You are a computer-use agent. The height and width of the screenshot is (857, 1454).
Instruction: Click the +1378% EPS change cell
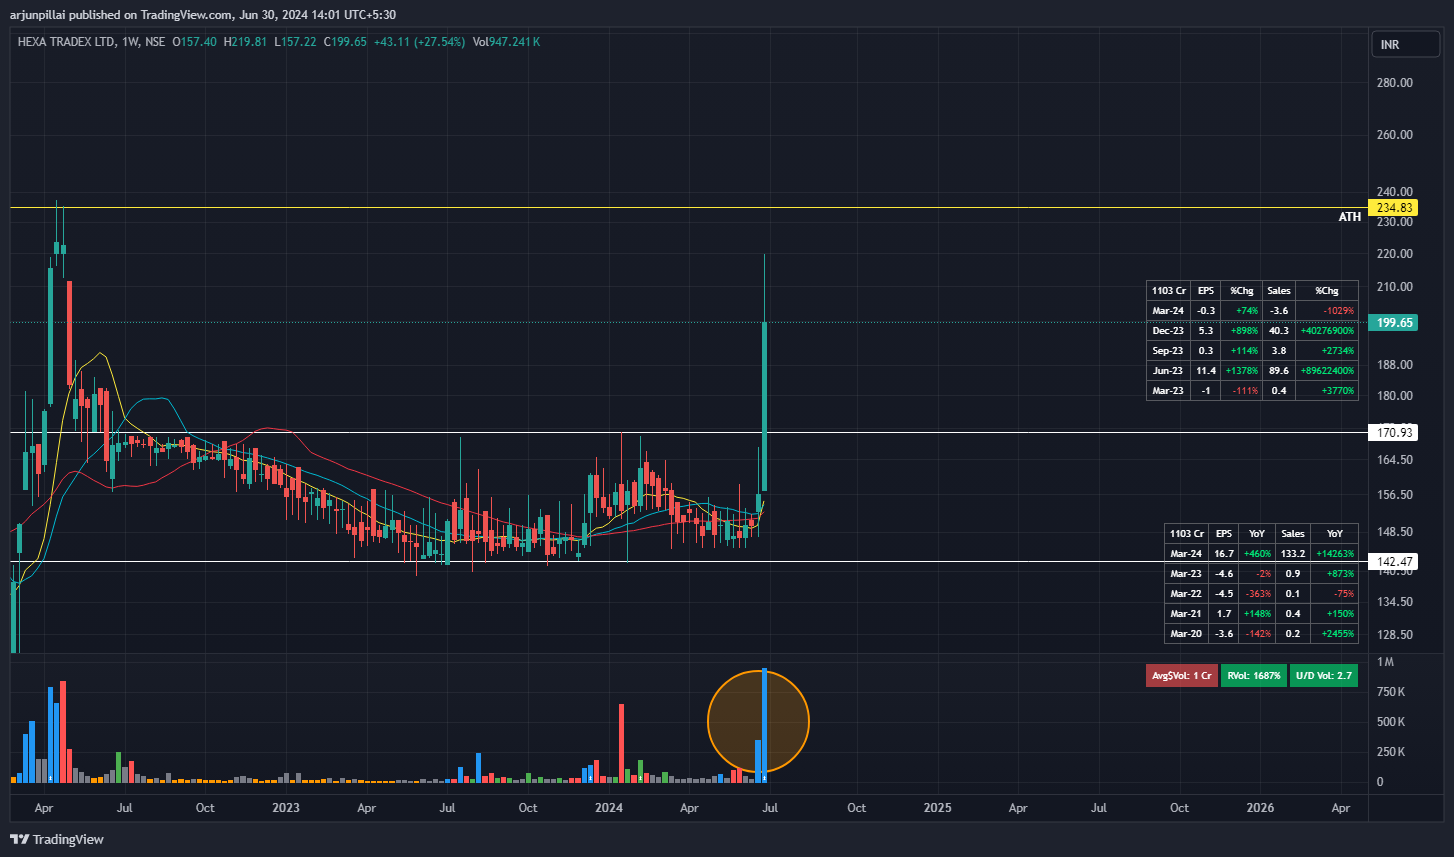[1241, 370]
